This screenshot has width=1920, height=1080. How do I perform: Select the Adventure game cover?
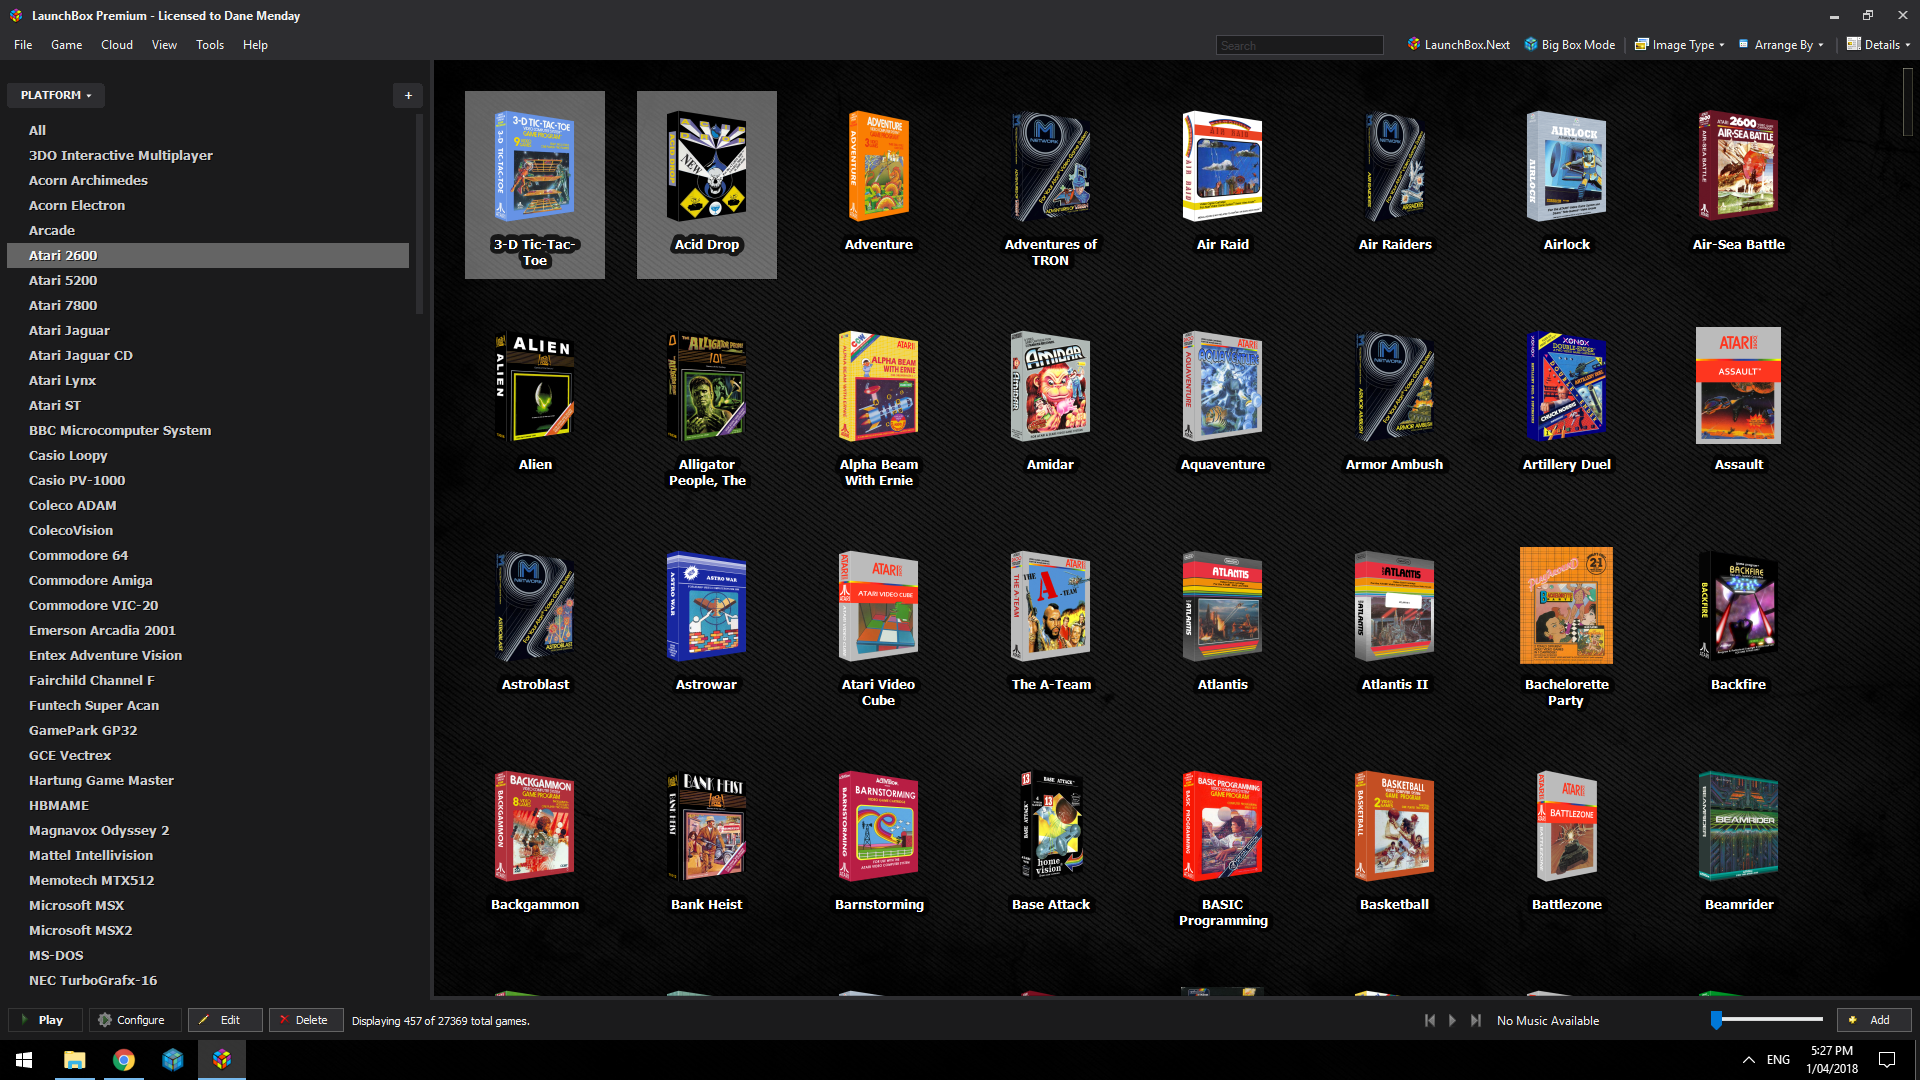879,167
